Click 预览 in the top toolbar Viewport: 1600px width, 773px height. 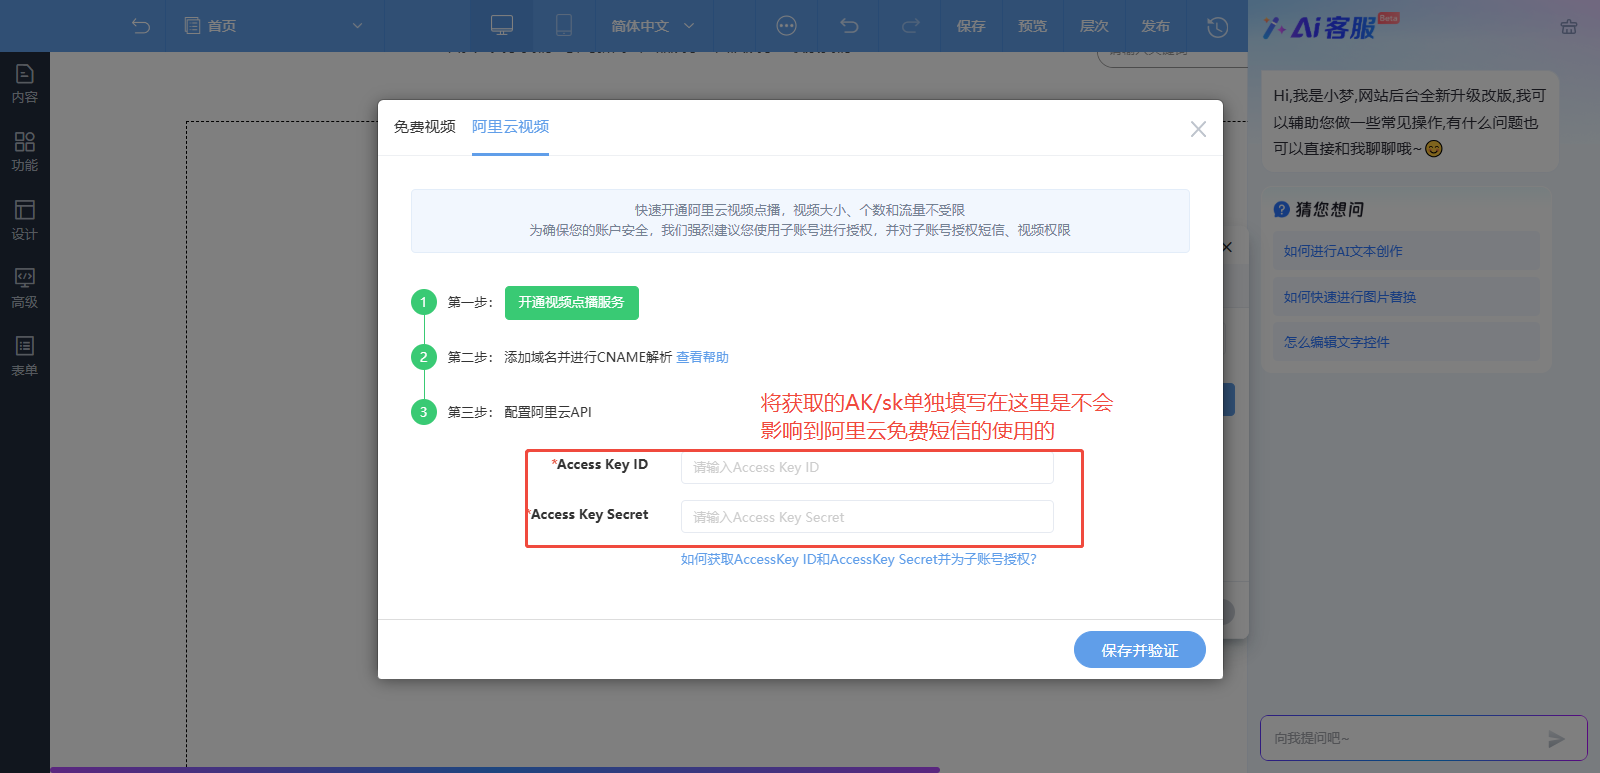[x=1033, y=26]
